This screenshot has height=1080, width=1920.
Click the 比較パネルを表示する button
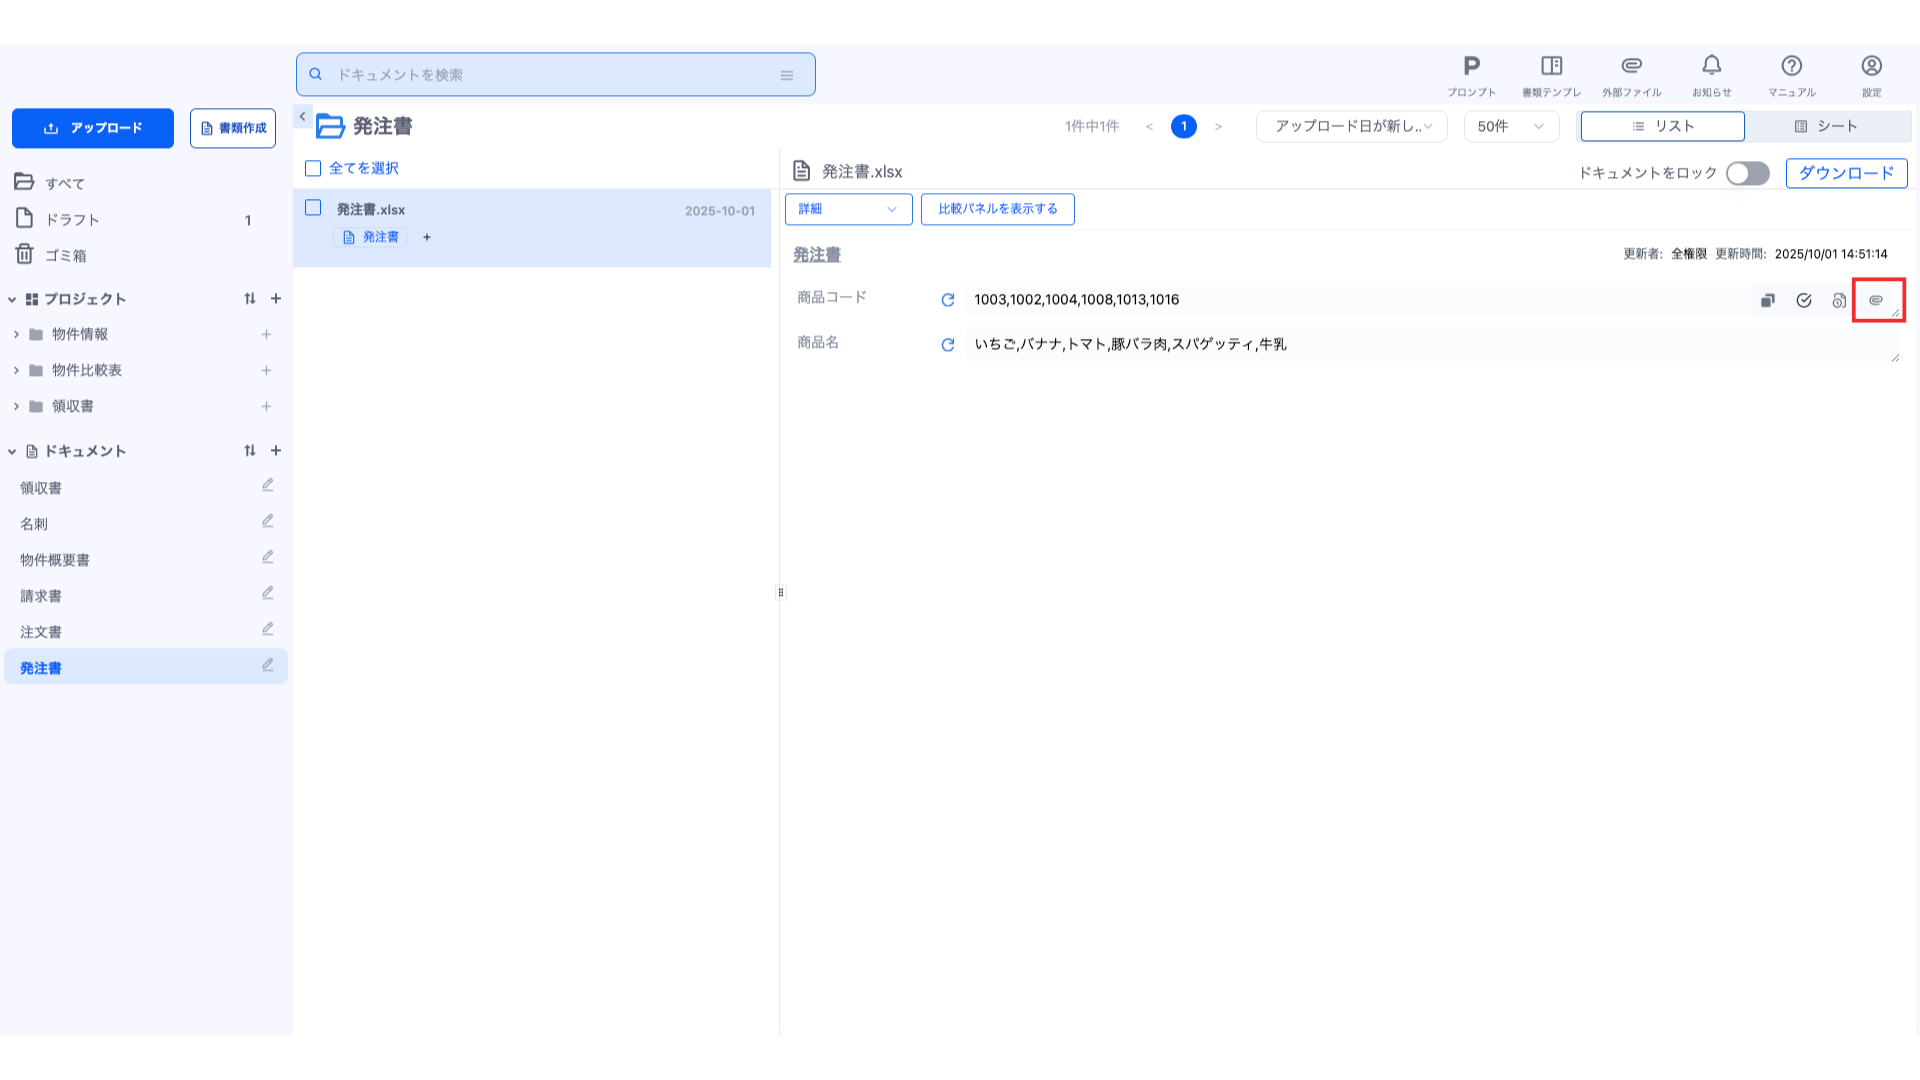tap(997, 209)
